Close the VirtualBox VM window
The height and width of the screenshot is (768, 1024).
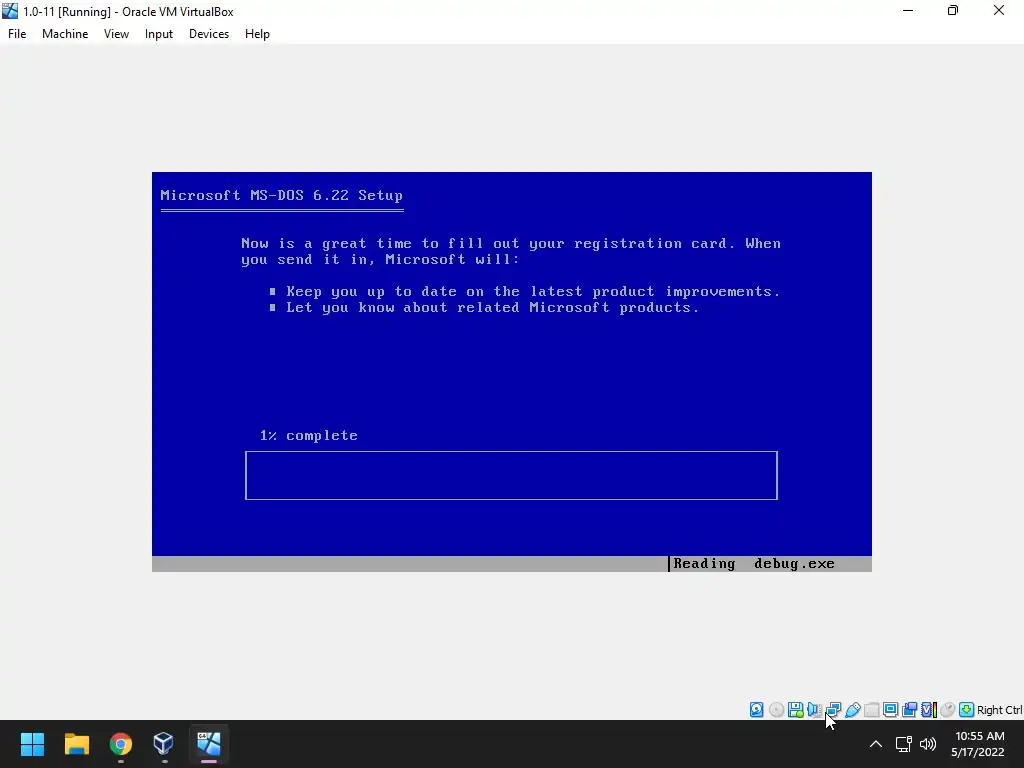click(x=999, y=11)
